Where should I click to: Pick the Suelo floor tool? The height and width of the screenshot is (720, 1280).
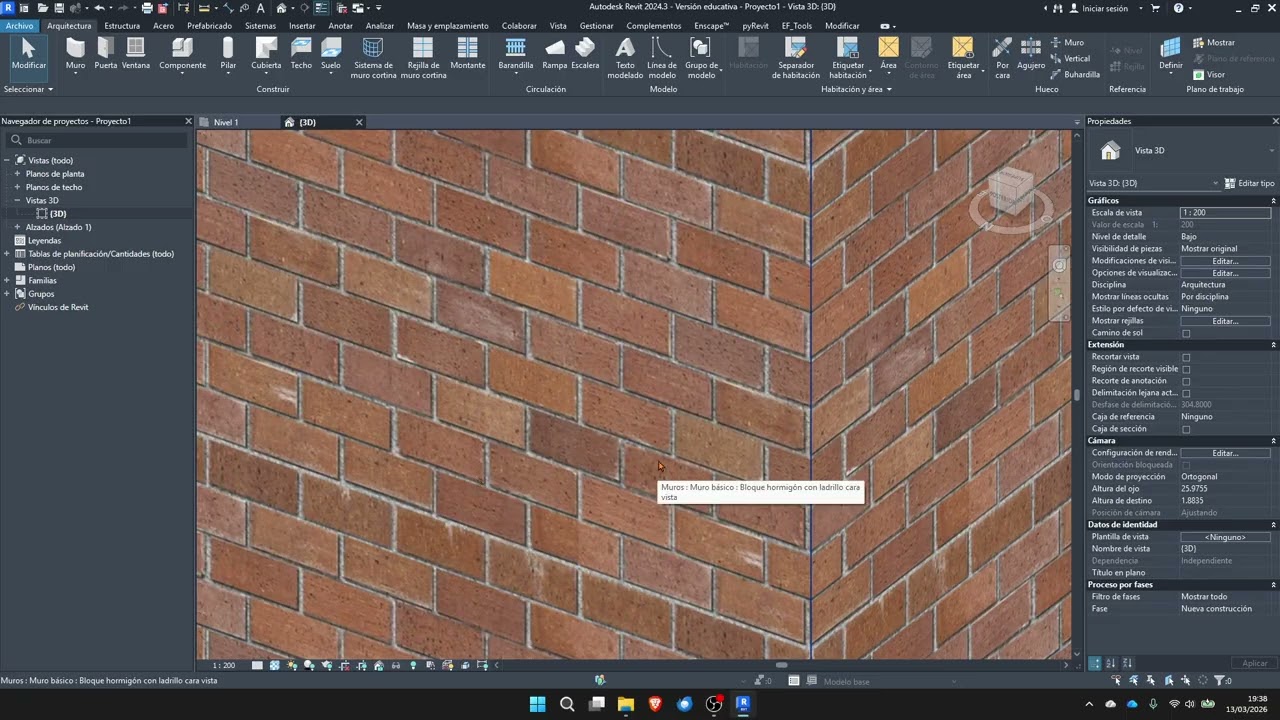(x=331, y=54)
